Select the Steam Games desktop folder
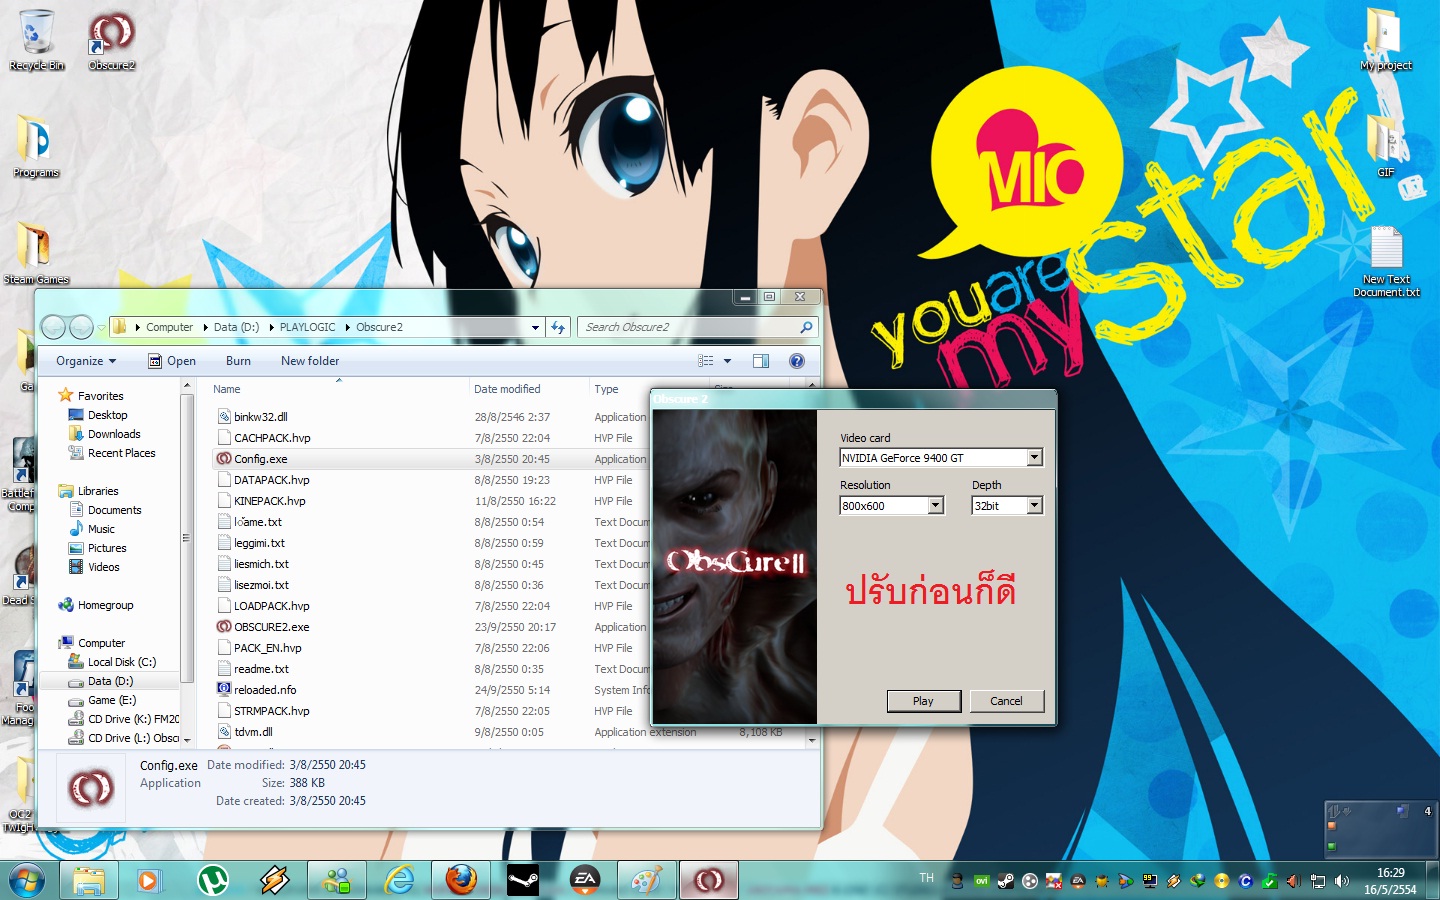Image resolution: width=1440 pixels, height=900 pixels. click(x=36, y=254)
